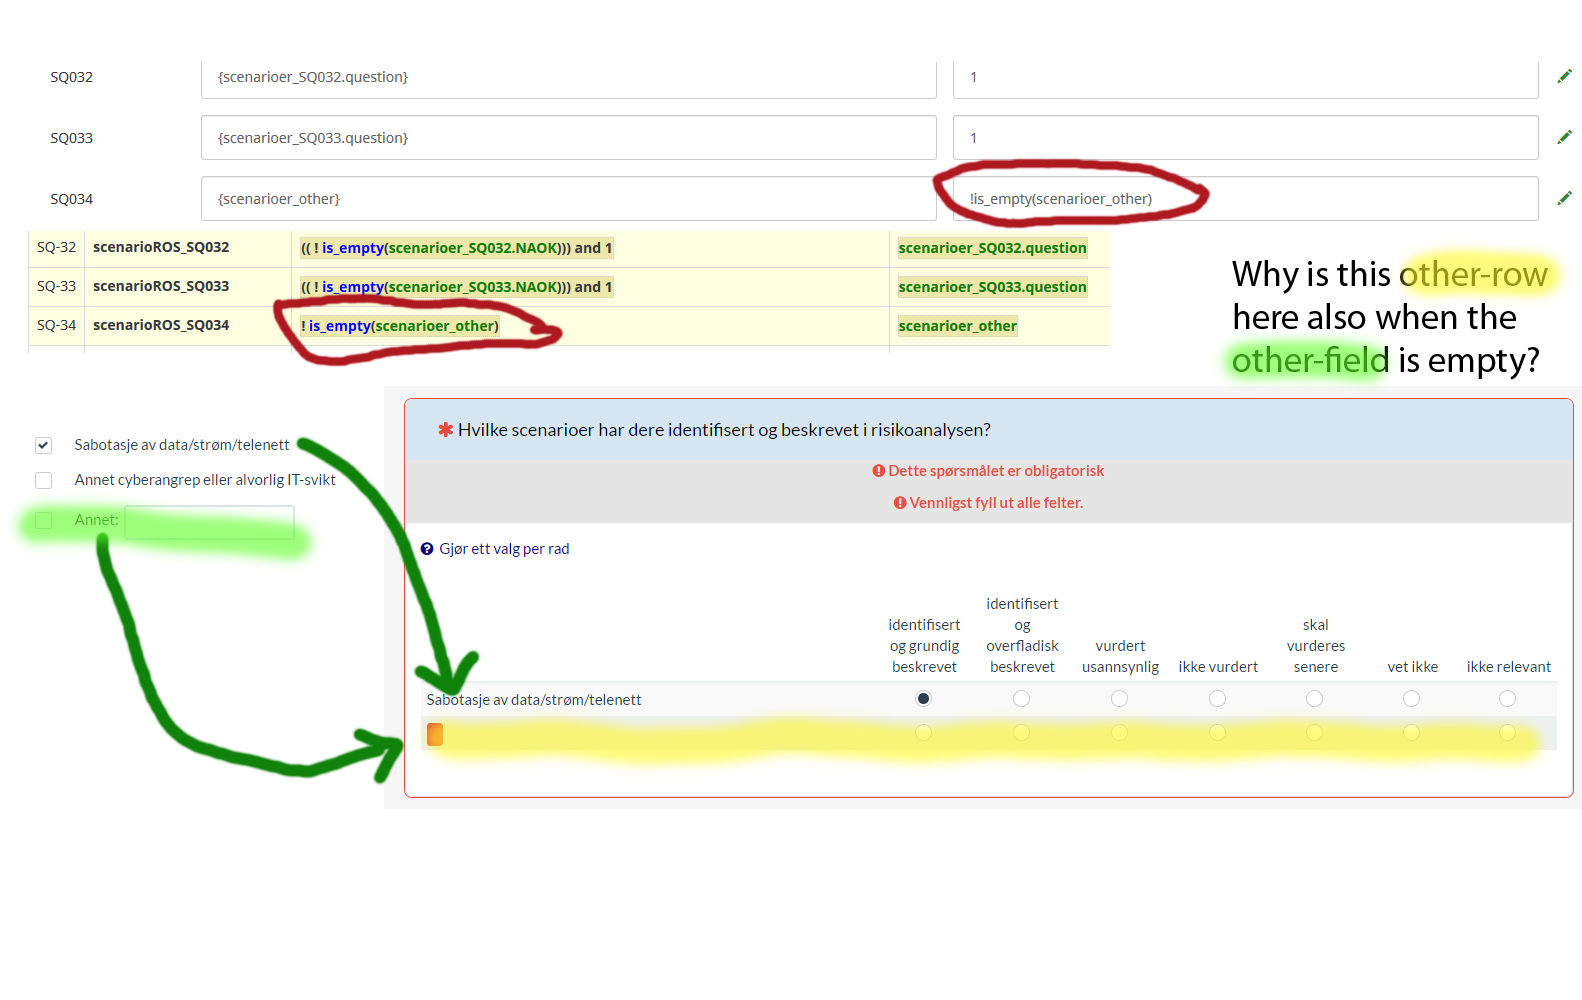Select 'vet ikke' radio in the blank other-row

(1411, 733)
